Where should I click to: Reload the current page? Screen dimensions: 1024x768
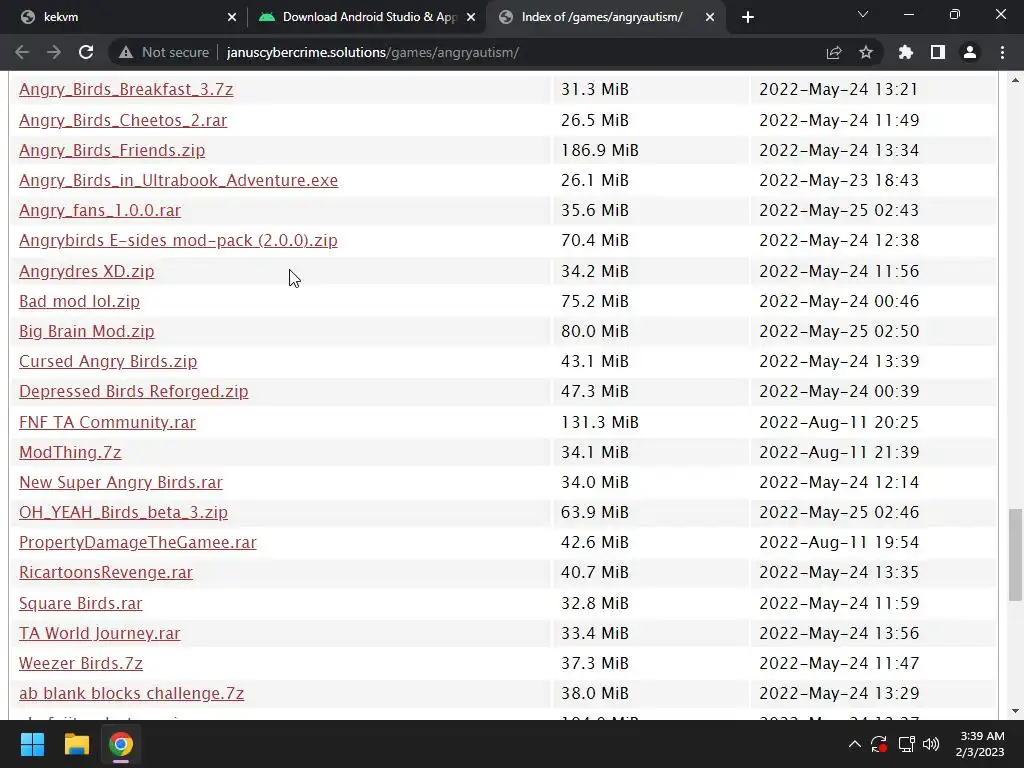coord(86,52)
